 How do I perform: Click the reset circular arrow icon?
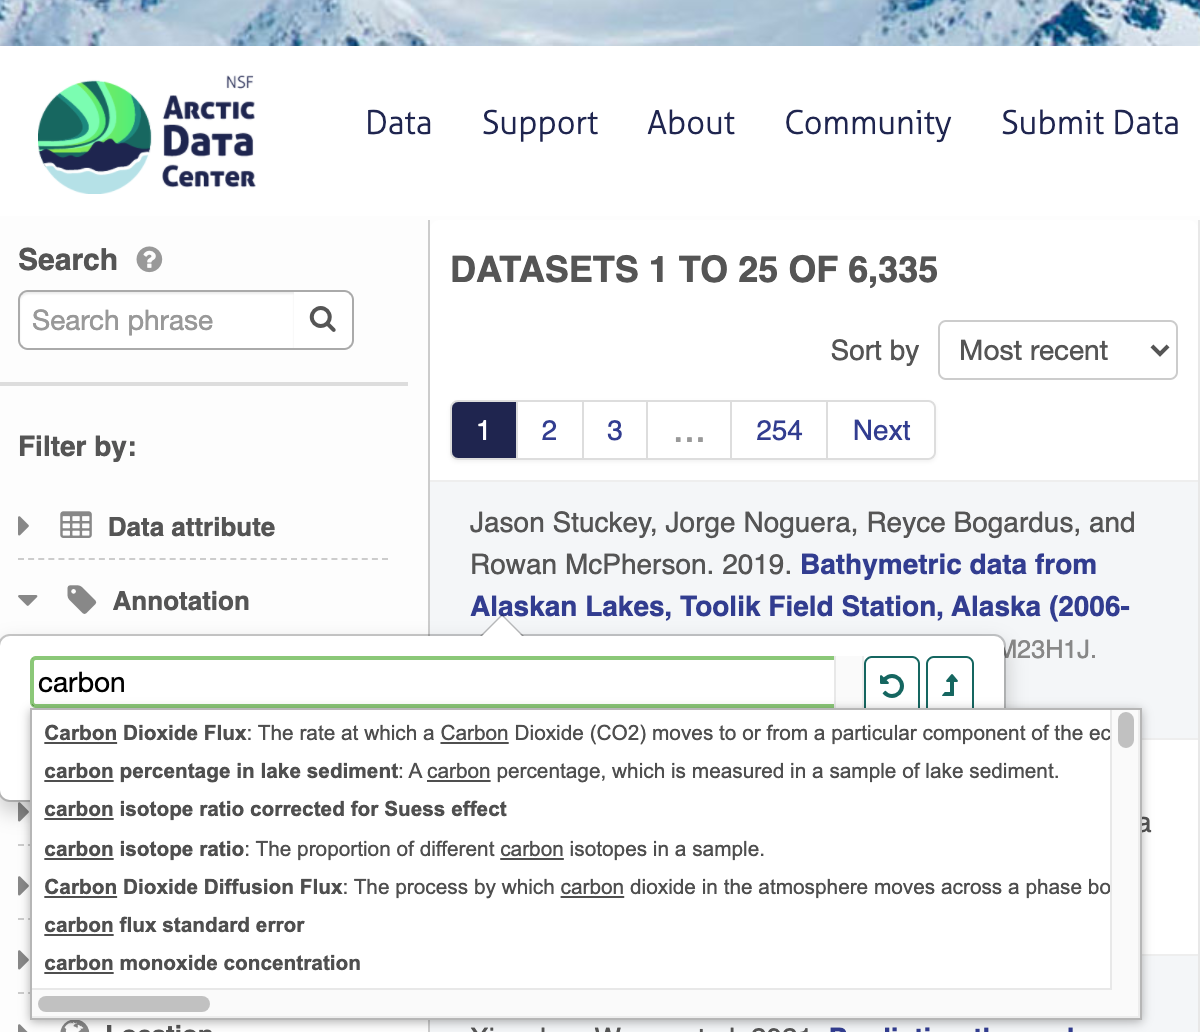pos(890,685)
